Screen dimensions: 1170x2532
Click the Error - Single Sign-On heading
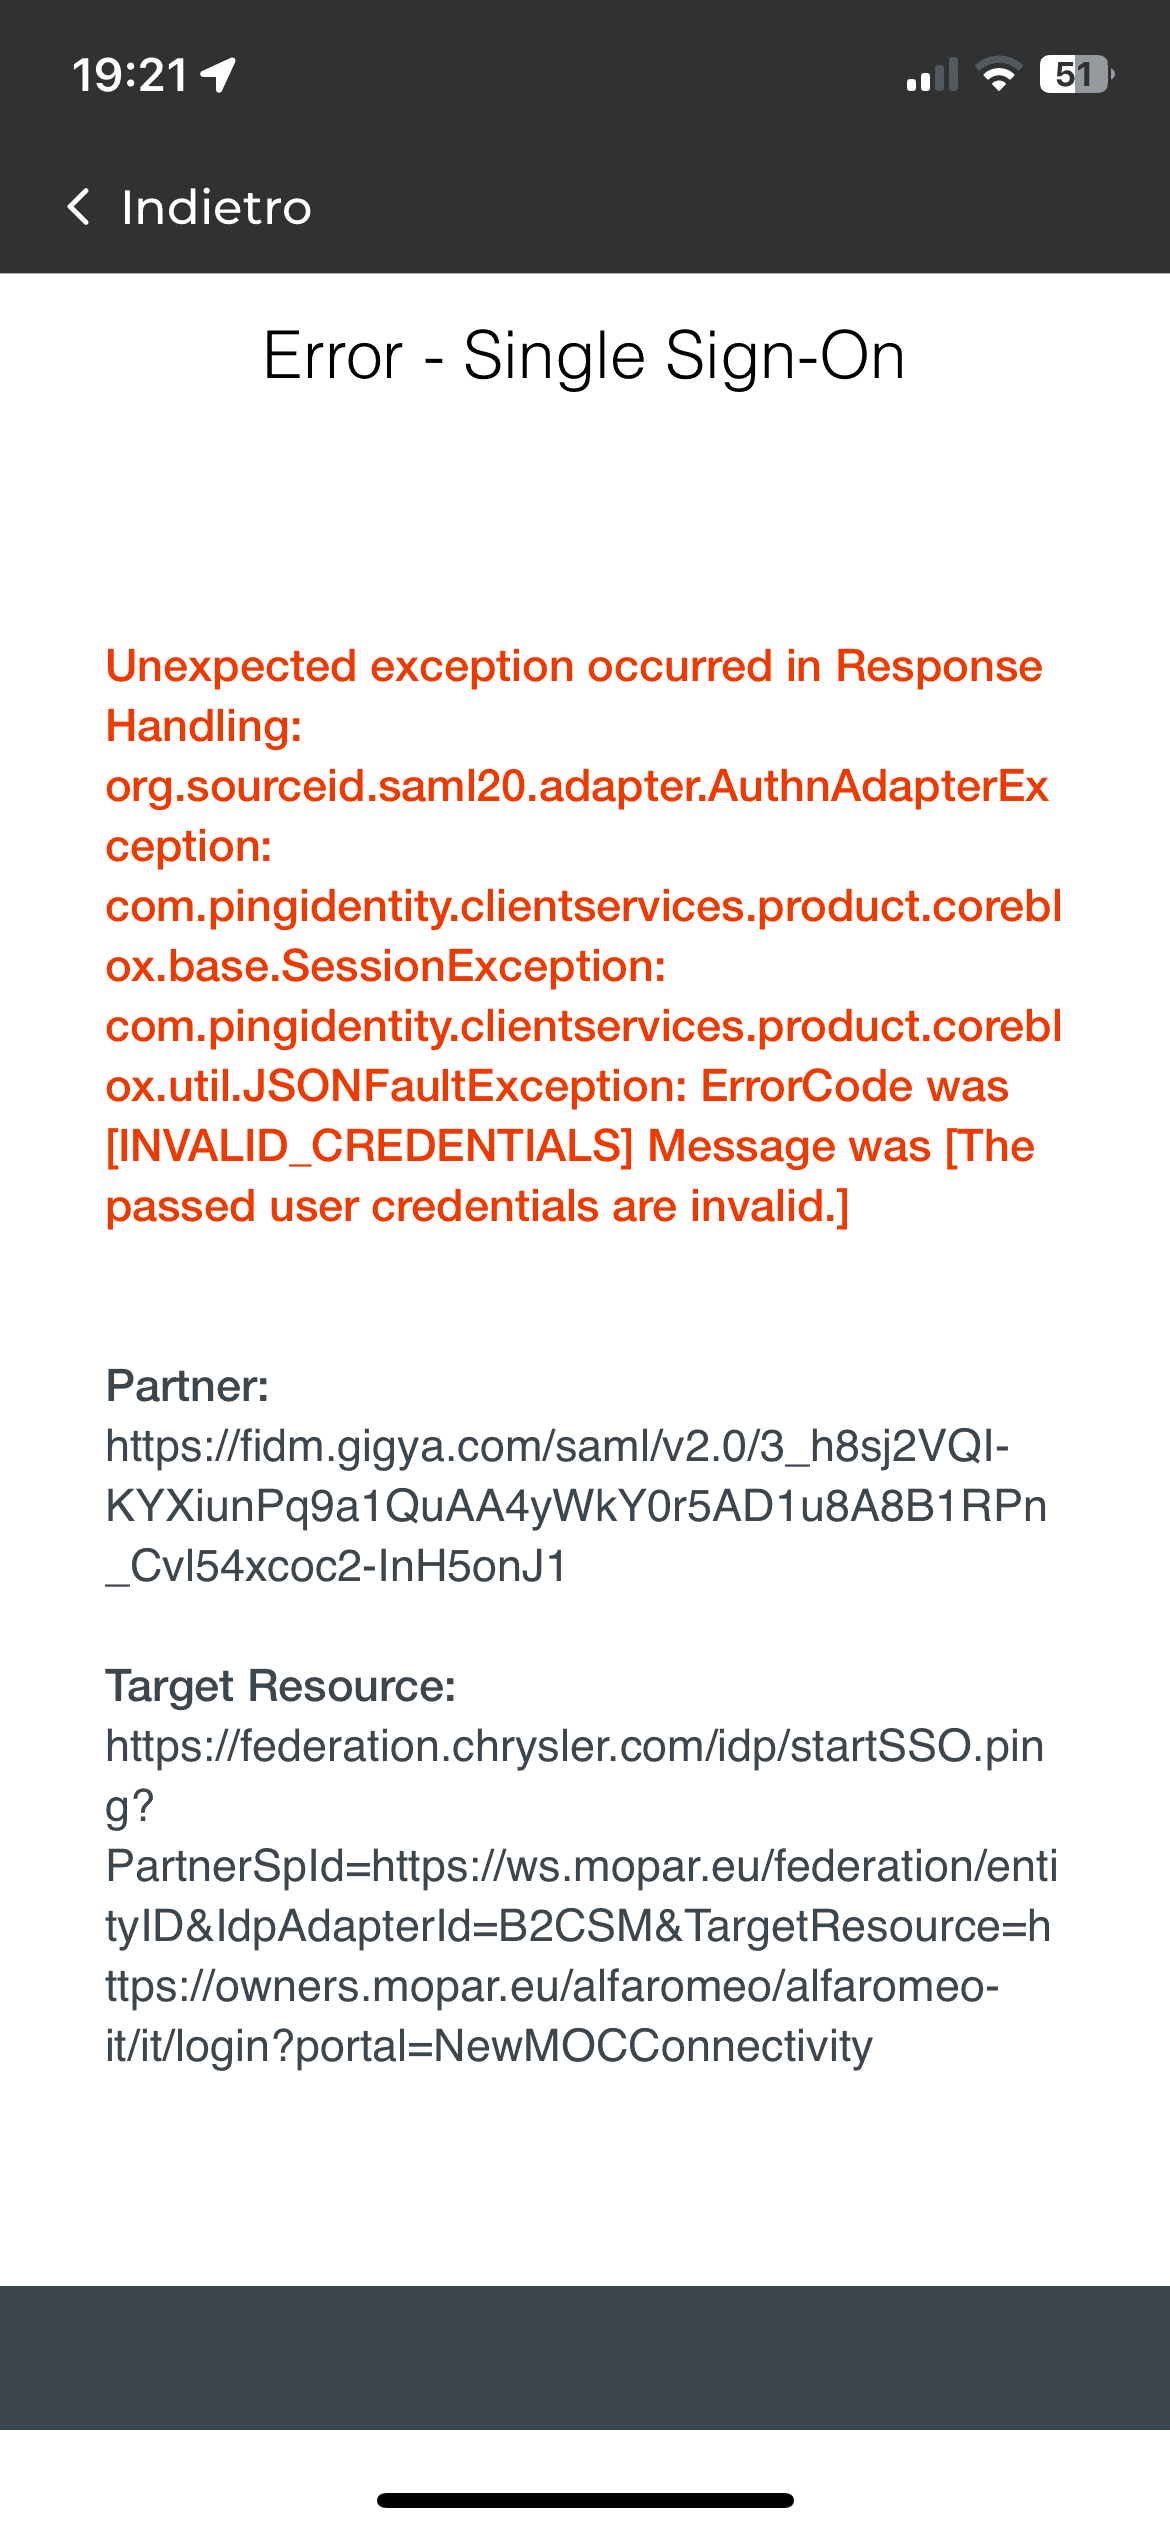(x=584, y=356)
